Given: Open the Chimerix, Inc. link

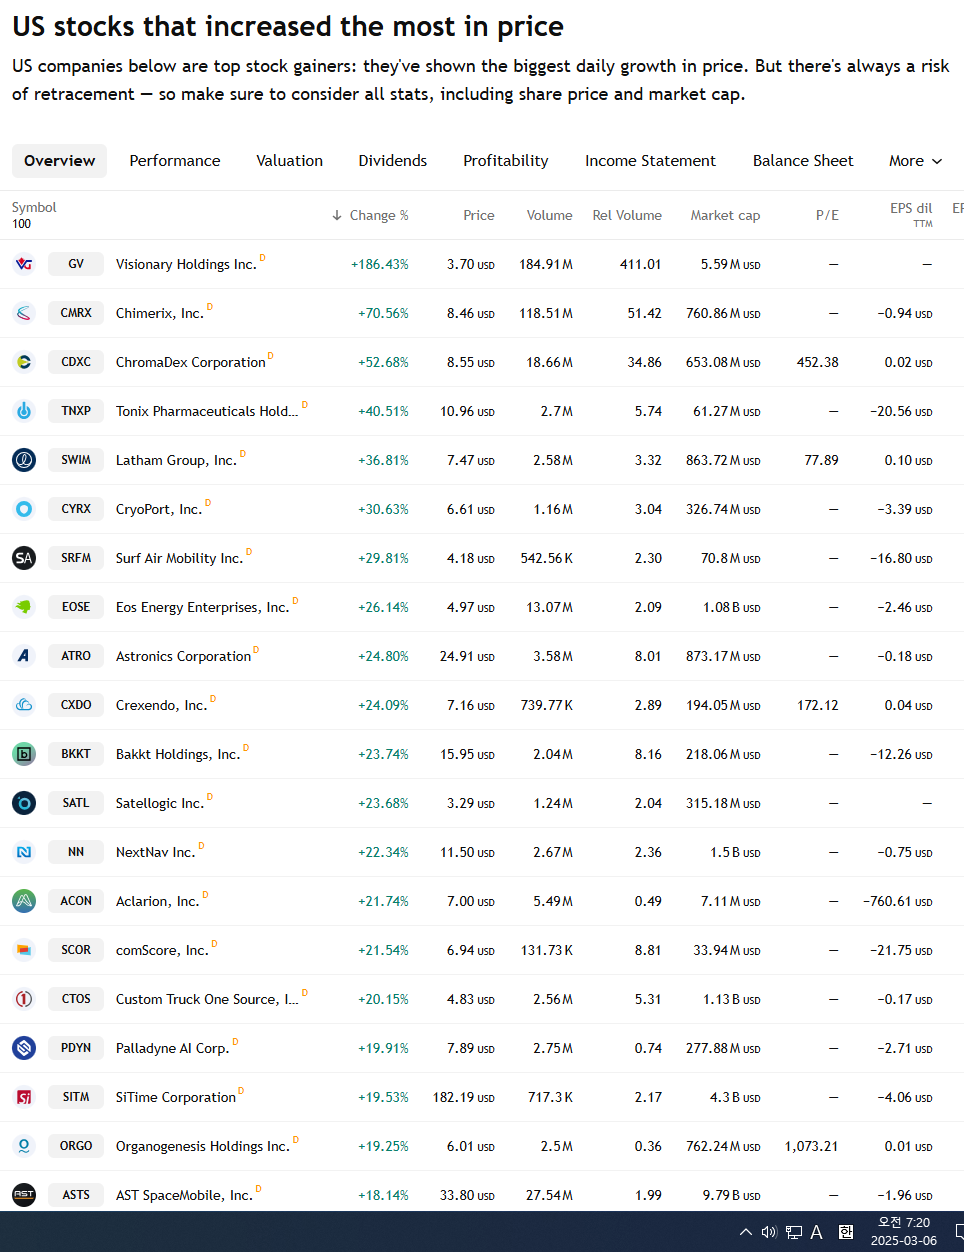Looking at the screenshot, I should [x=160, y=314].
